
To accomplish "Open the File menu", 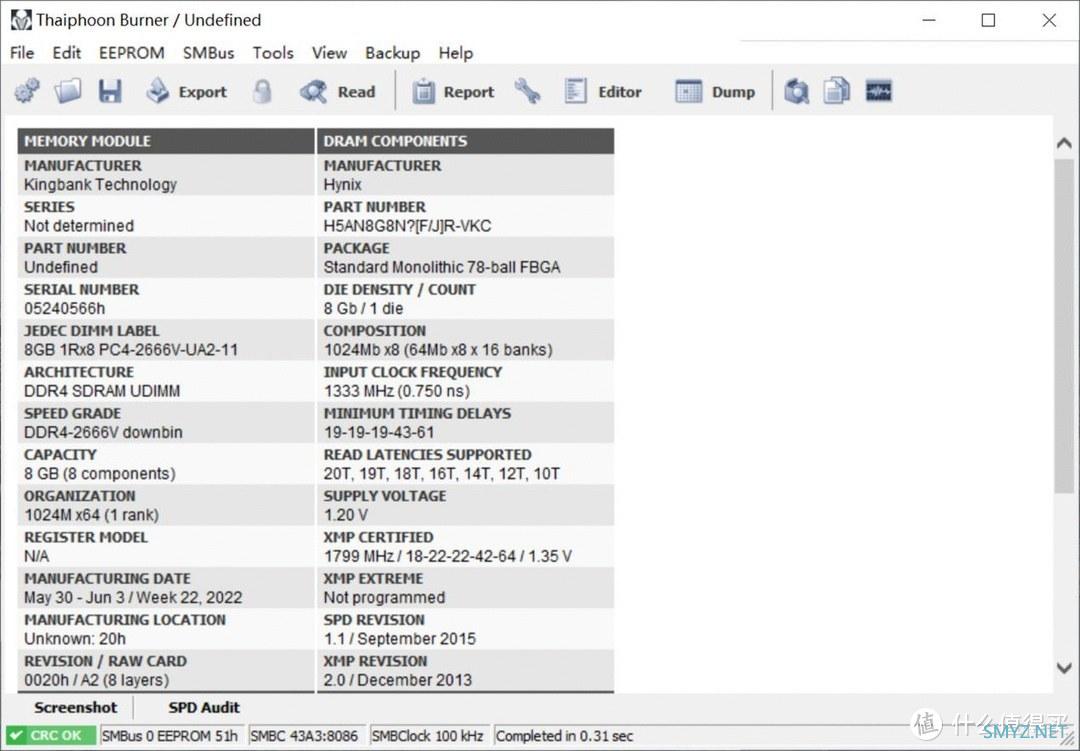I will (22, 53).
